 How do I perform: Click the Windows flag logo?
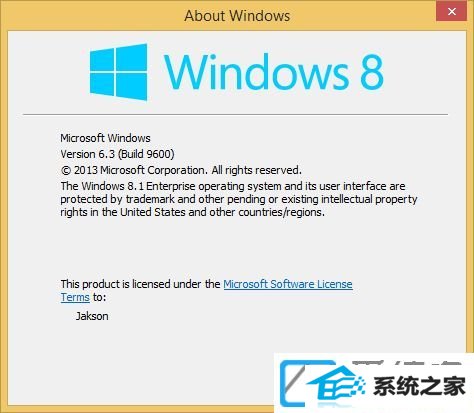pyautogui.click(x=119, y=72)
